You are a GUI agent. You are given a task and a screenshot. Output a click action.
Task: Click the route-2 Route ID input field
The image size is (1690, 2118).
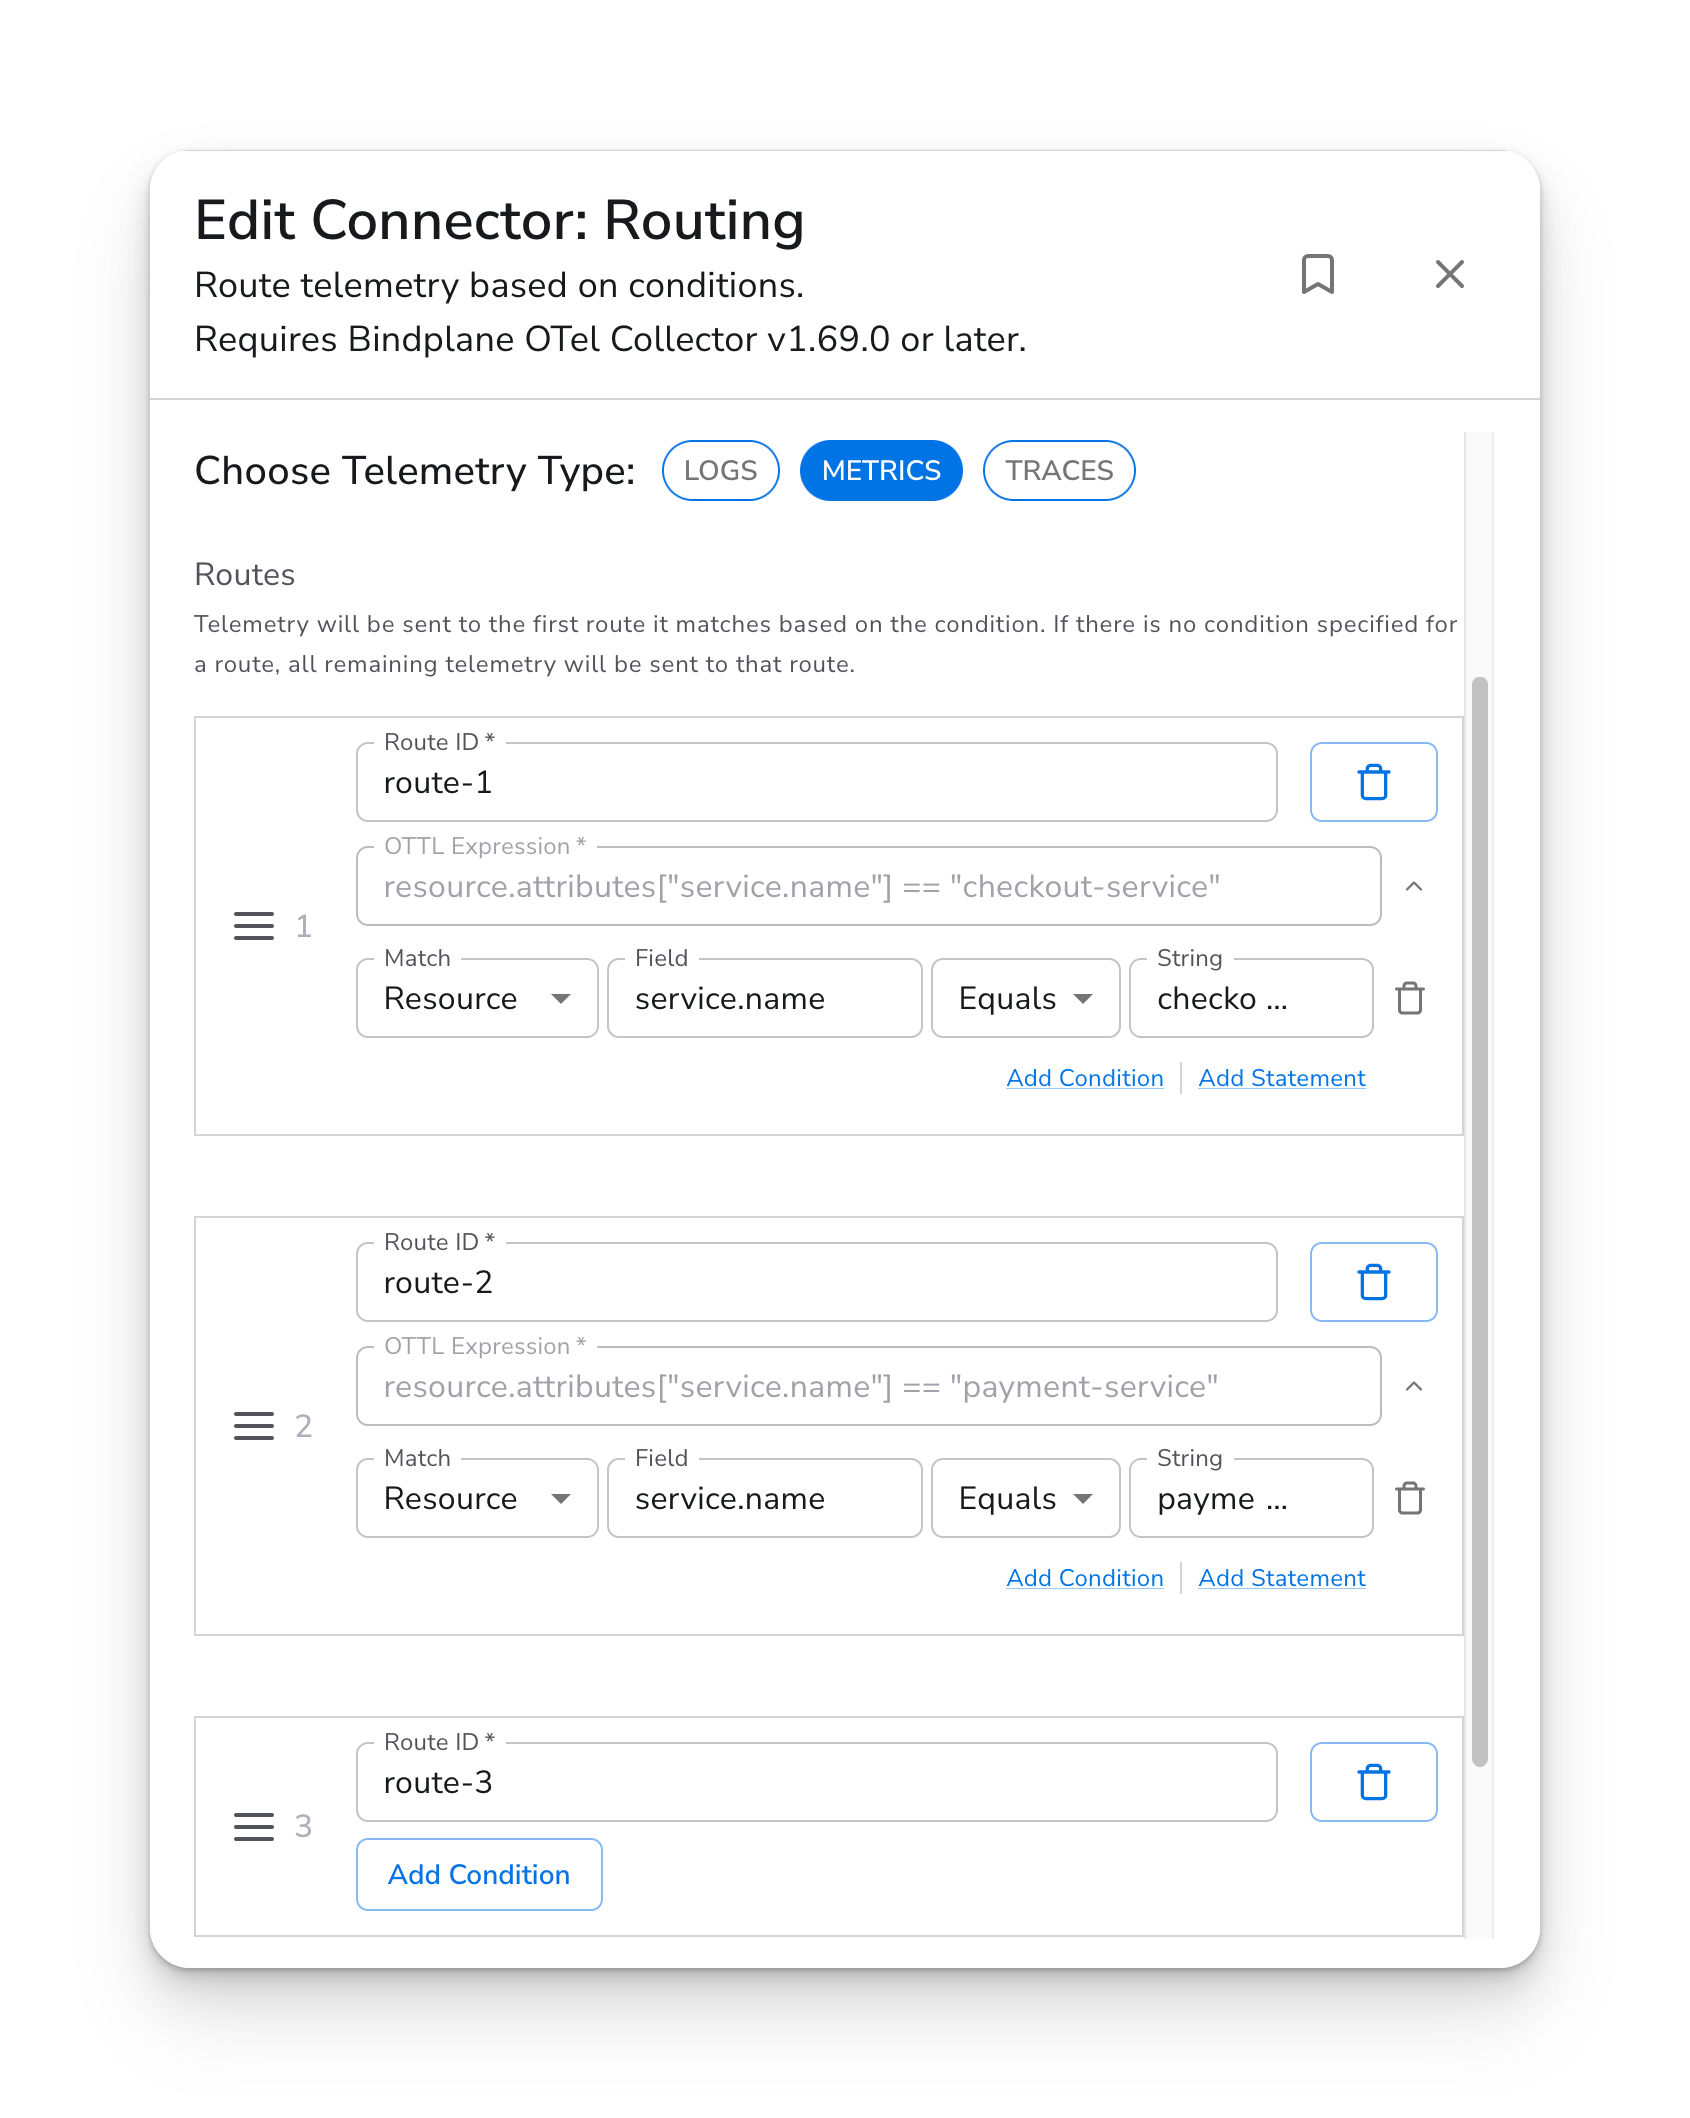click(x=816, y=1282)
